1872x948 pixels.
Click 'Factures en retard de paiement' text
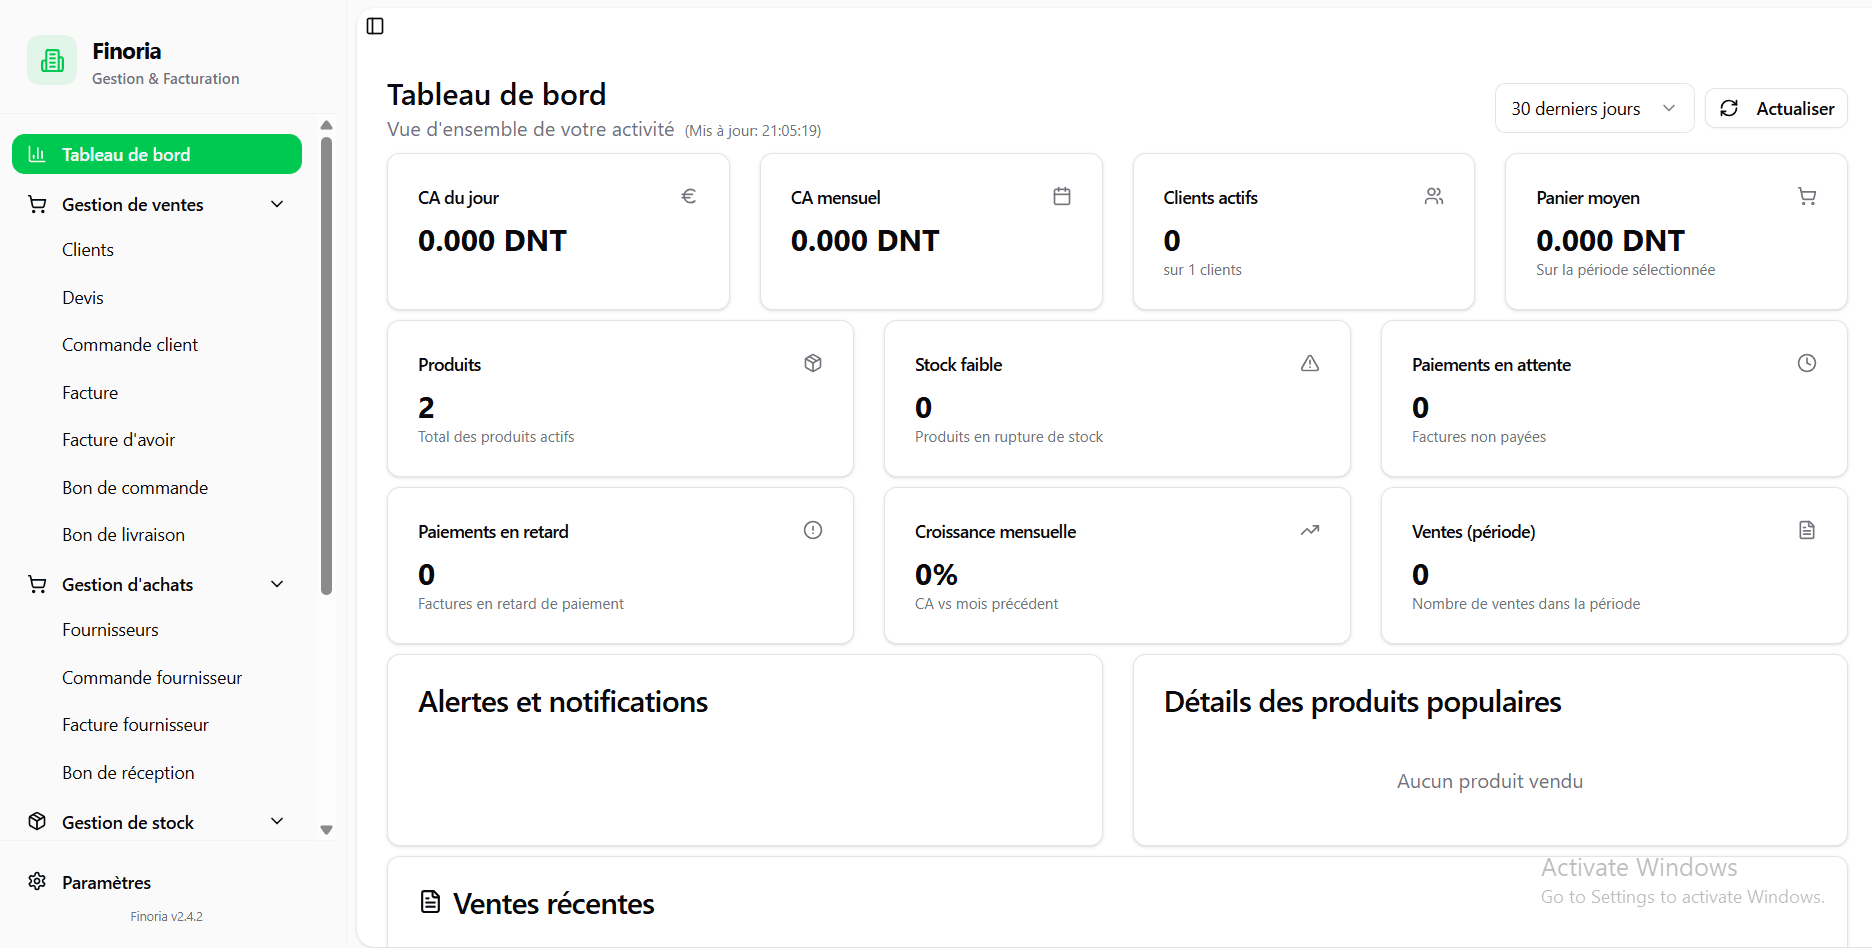521,604
